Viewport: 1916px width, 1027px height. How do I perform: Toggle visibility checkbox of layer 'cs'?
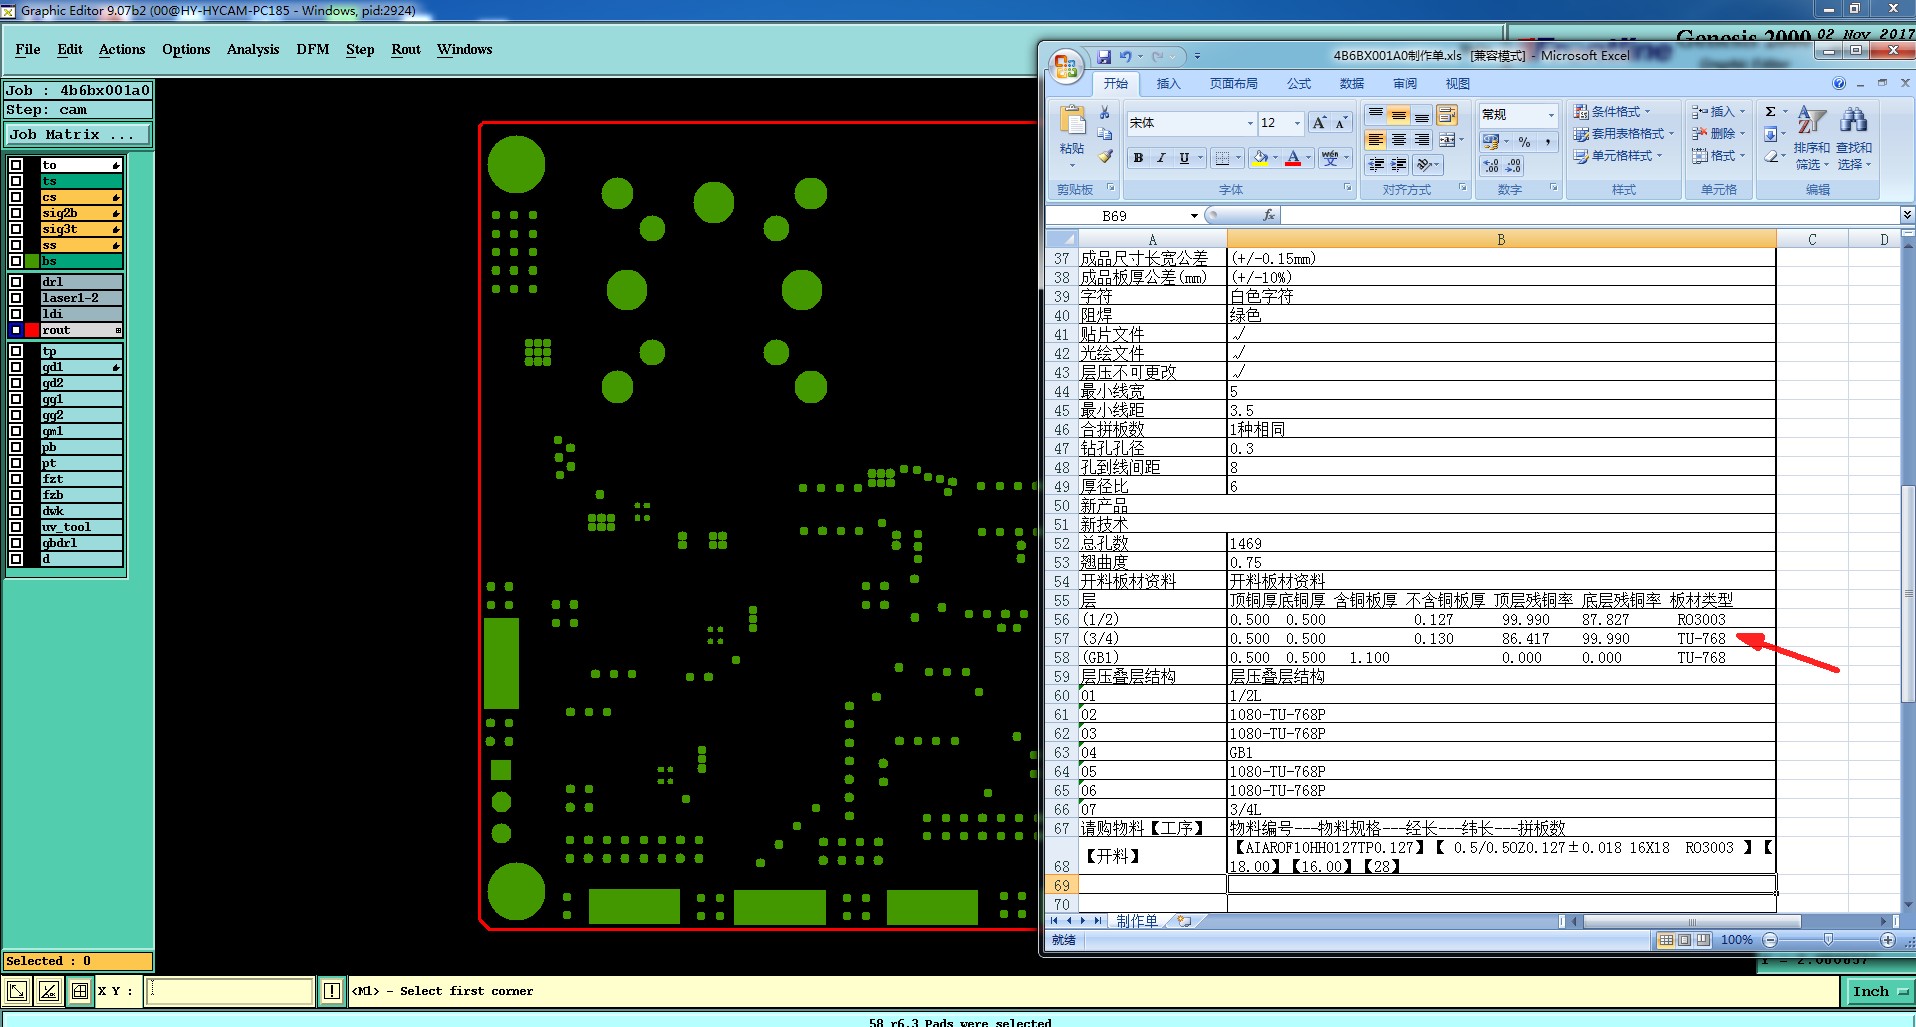click(16, 197)
